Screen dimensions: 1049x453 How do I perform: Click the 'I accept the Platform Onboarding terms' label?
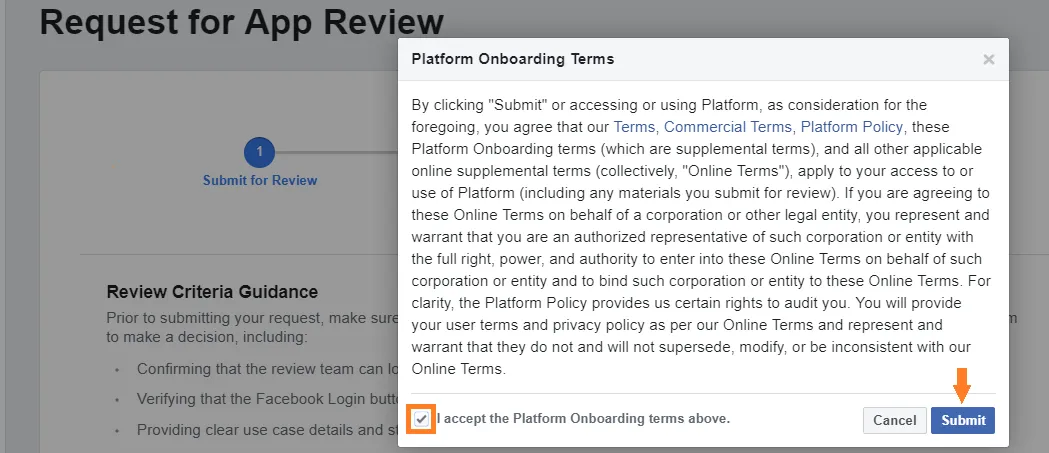click(x=583, y=418)
